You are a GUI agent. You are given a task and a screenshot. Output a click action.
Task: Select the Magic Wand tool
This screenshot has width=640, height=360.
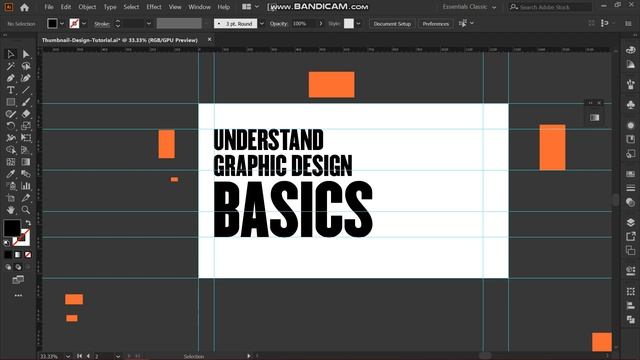[11, 66]
